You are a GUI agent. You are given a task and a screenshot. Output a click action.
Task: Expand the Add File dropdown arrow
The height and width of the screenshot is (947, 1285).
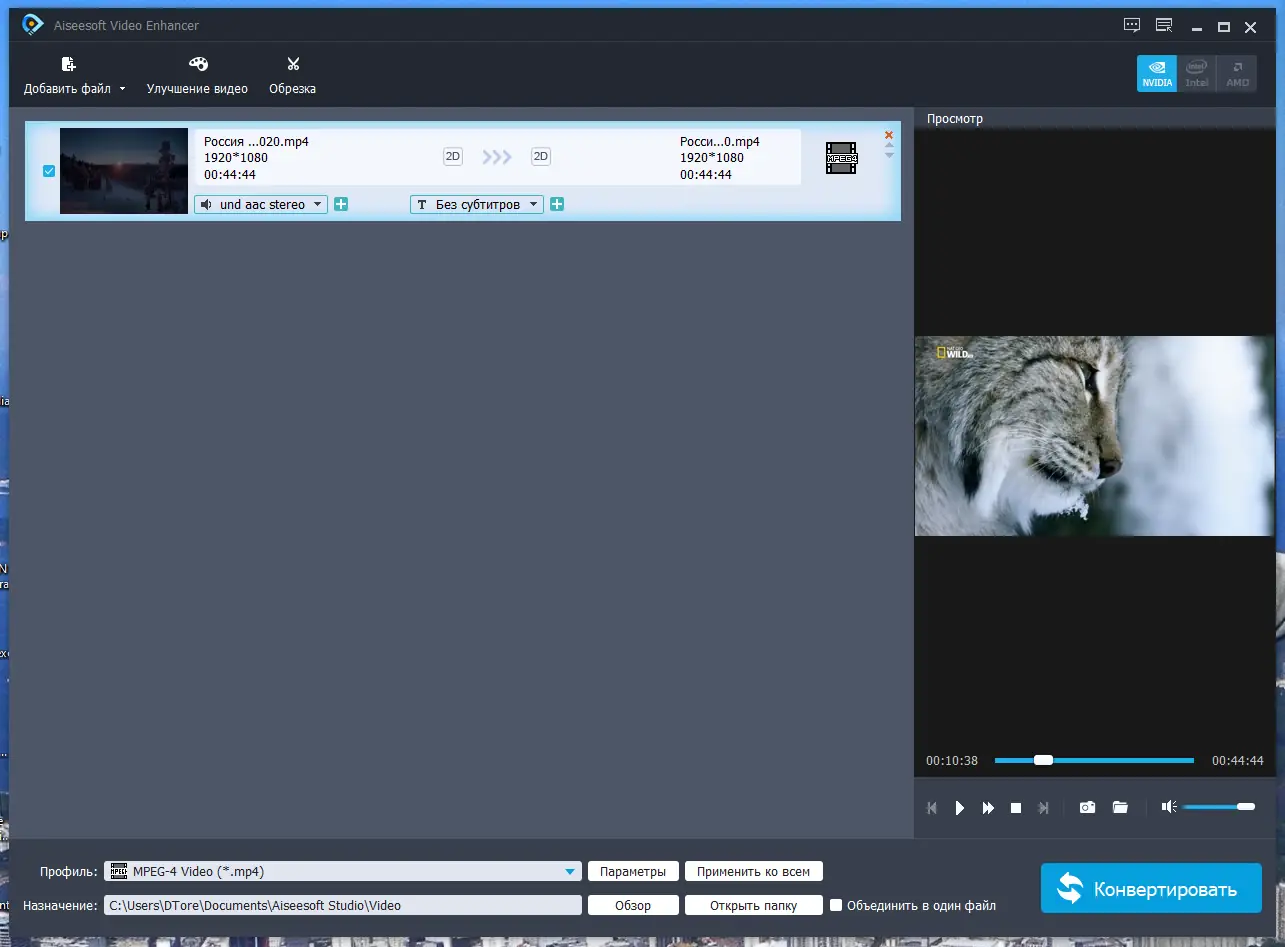(122, 89)
